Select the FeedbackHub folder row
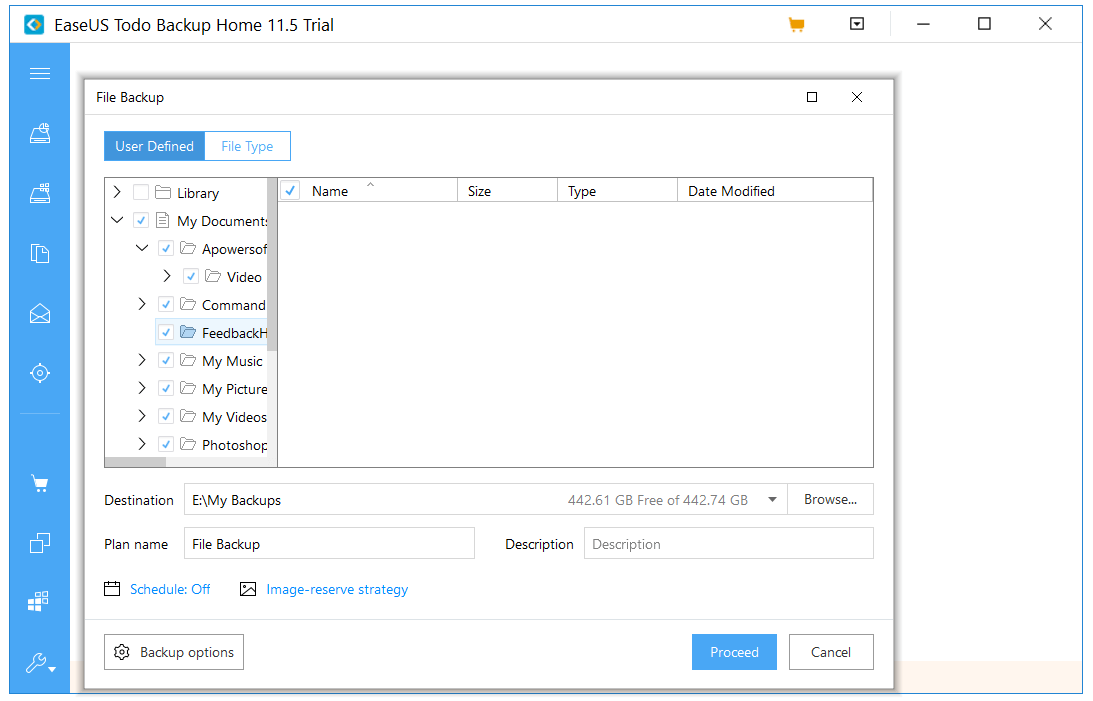 pyautogui.click(x=212, y=332)
